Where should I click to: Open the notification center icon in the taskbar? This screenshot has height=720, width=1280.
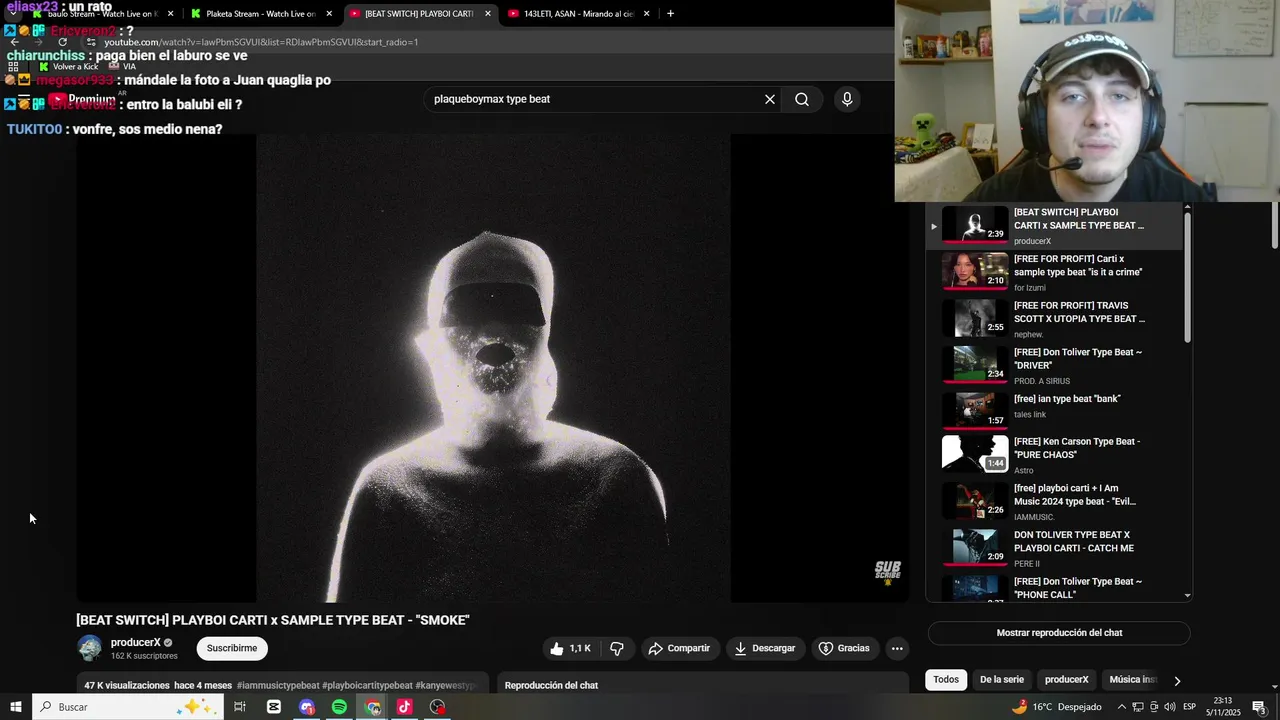pyautogui.click(x=1259, y=707)
